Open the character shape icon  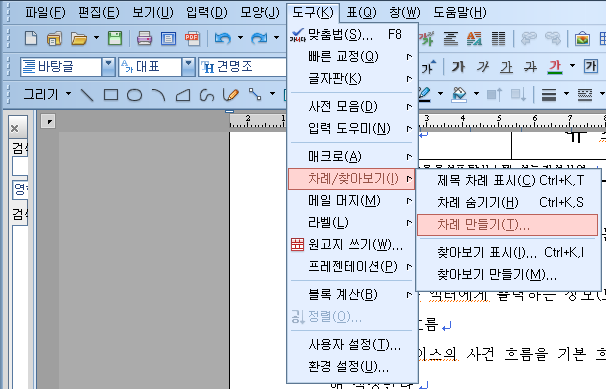pos(427,38)
